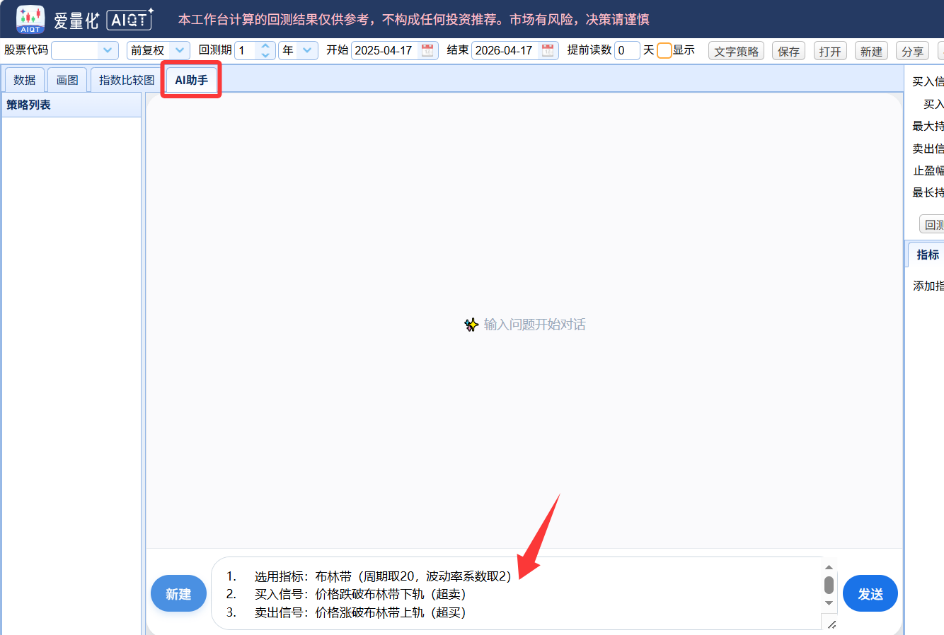This screenshot has height=635, width=944.
Task: Click the 爱量化 brand title text
Action: (76, 20)
